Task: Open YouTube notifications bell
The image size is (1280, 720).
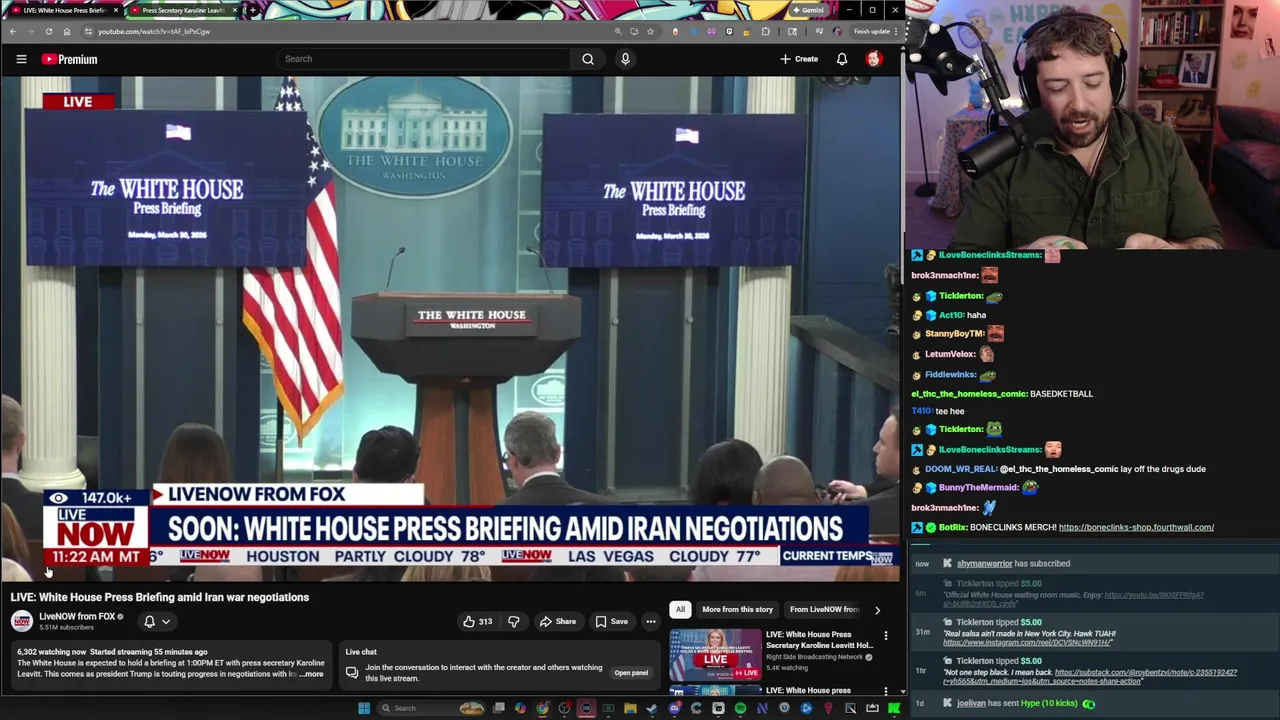Action: [x=842, y=59]
